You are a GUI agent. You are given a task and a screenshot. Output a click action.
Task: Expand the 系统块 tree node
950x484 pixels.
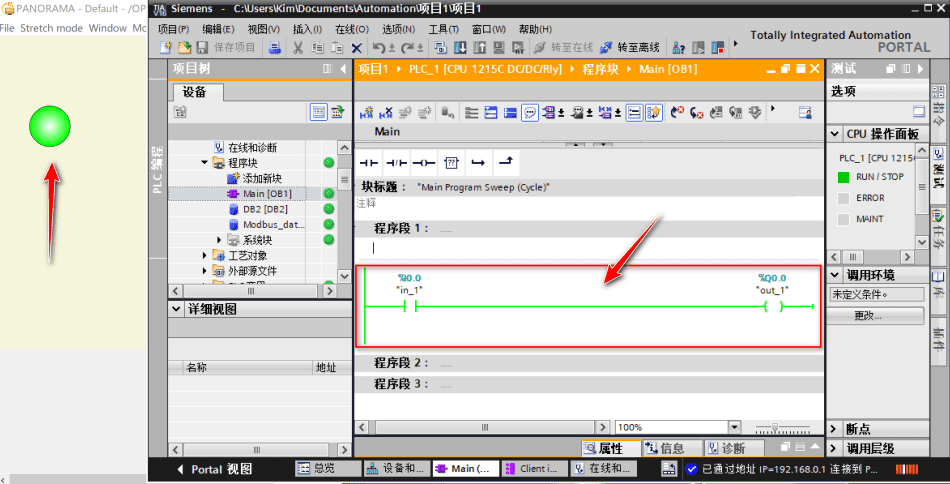pyautogui.click(x=220, y=240)
